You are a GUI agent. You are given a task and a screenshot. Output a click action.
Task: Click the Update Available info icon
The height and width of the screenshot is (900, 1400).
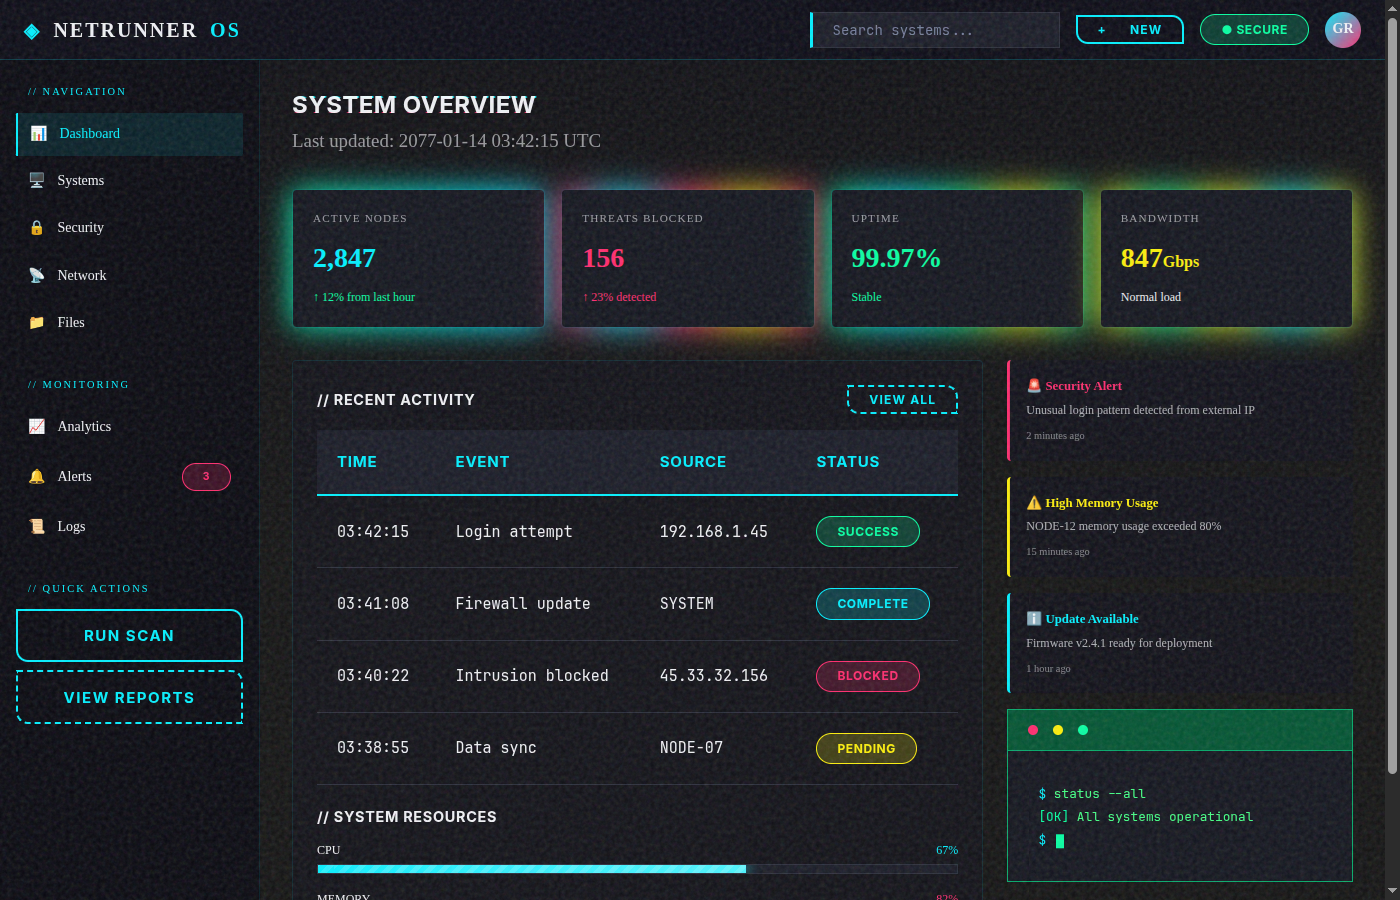1034,618
